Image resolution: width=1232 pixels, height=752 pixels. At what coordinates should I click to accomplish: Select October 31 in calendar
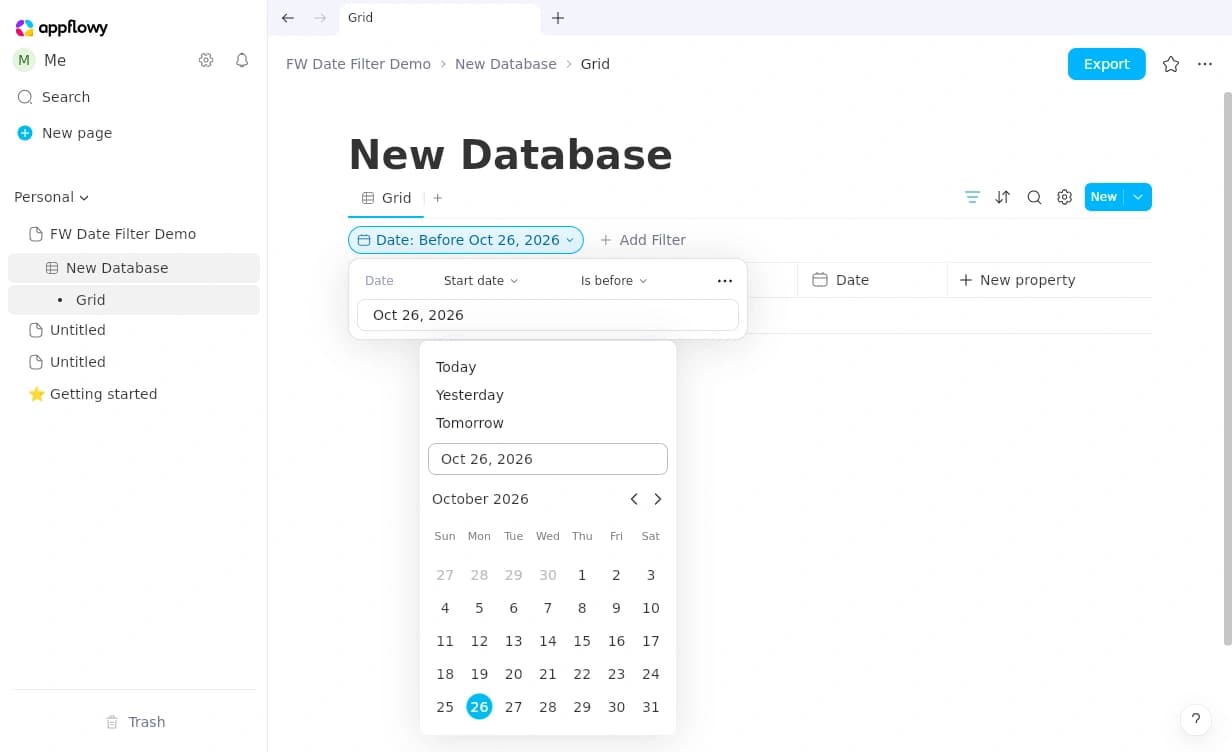651,707
